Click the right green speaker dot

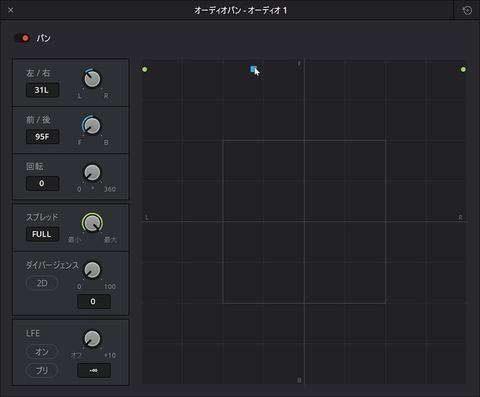pos(463,69)
